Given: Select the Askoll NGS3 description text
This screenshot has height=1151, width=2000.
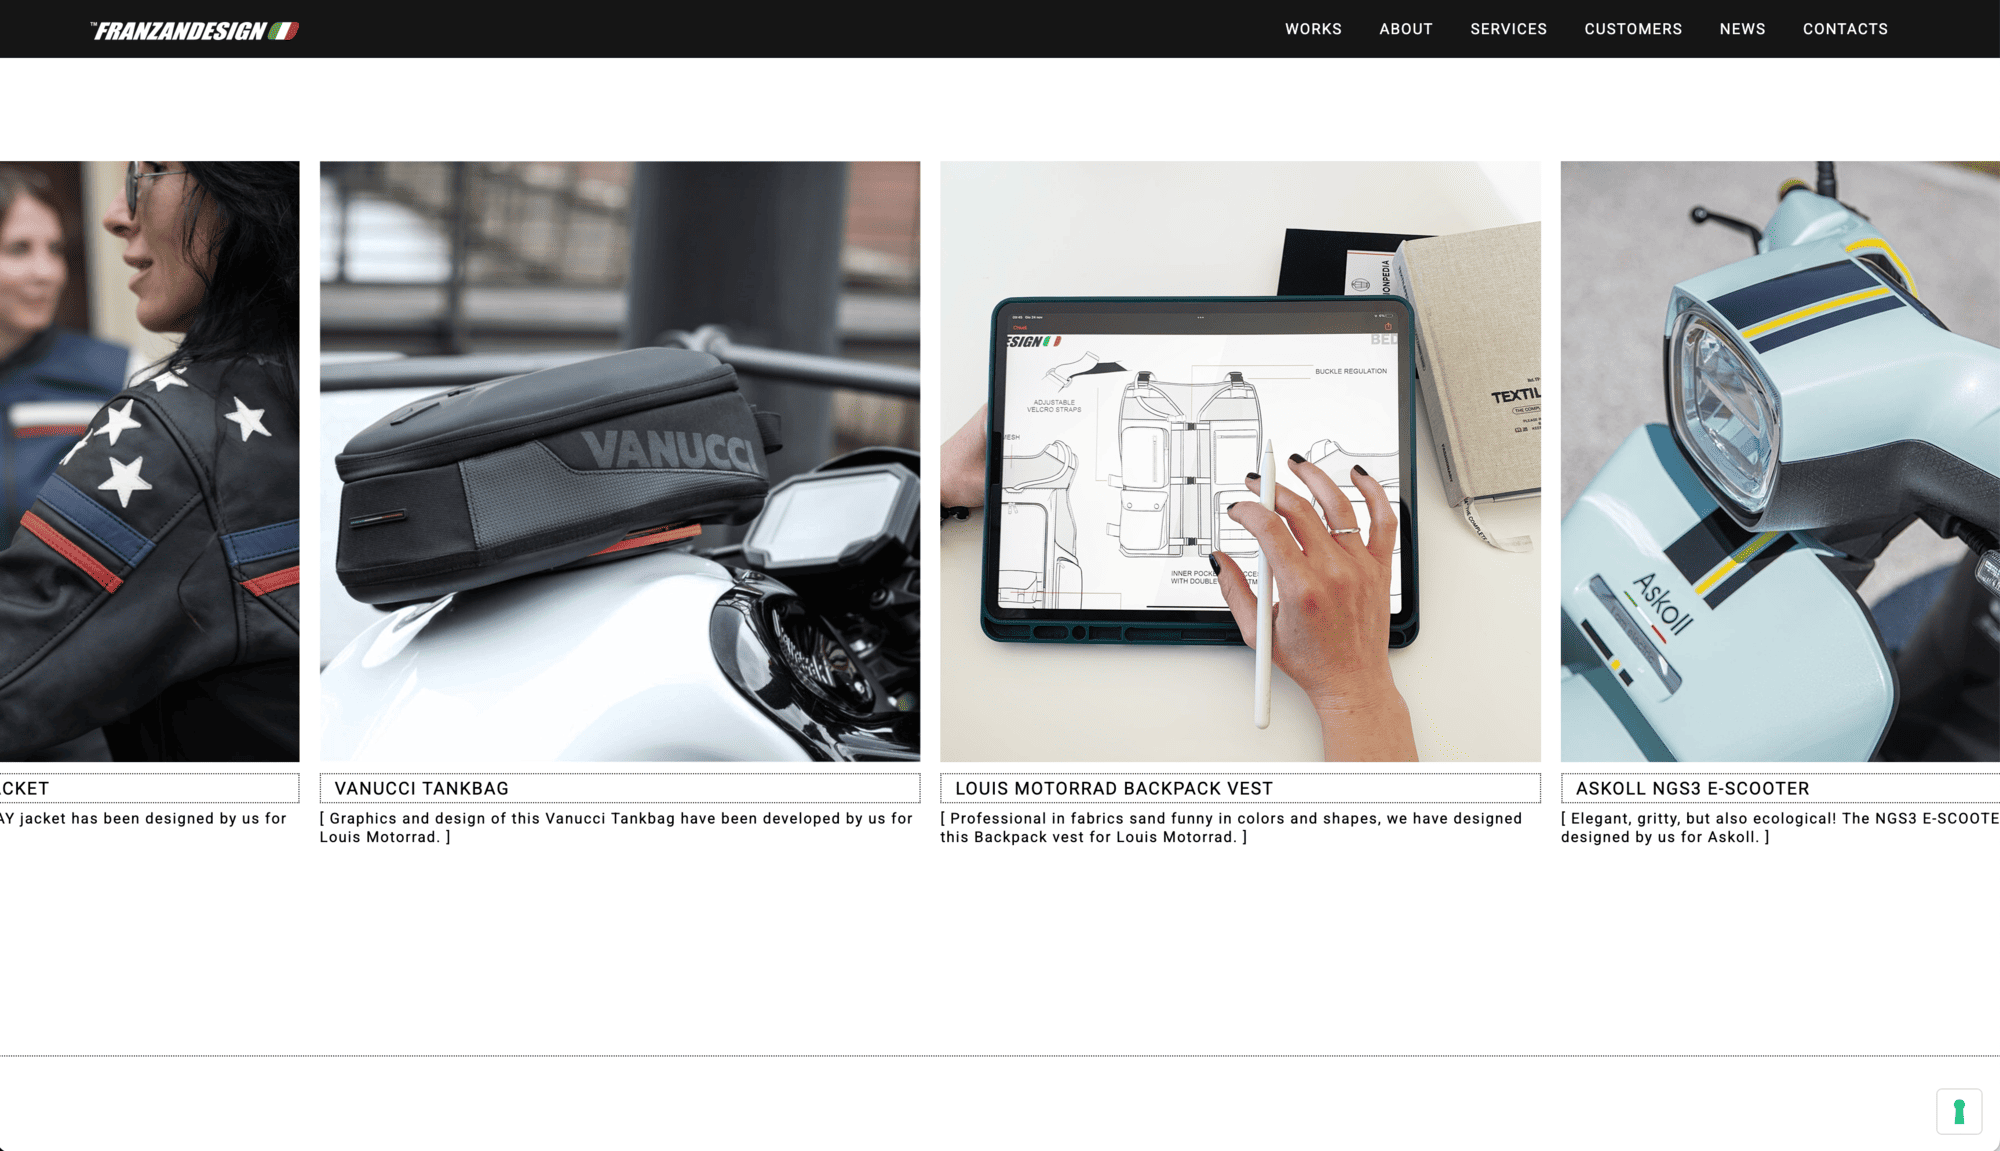Looking at the screenshot, I should (x=1780, y=827).
